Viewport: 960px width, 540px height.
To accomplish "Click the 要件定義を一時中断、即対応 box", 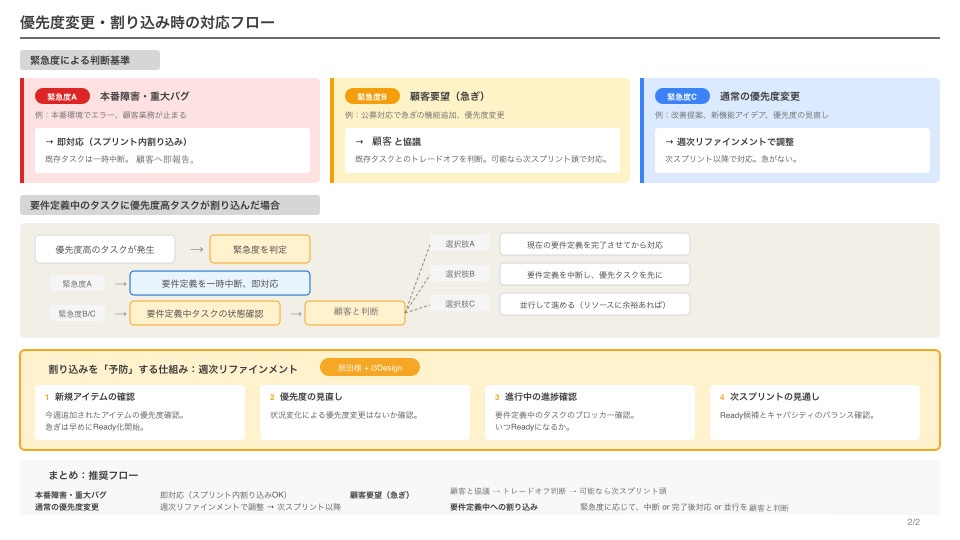I will 220,283.
